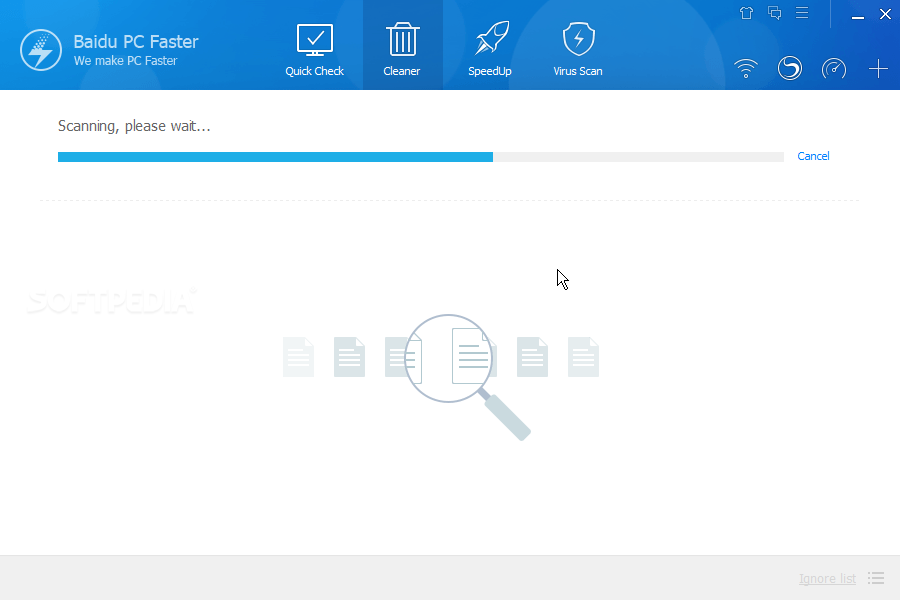The image size is (900, 600).
Task: Open the speedometer speed test tool
Action: [x=833, y=69]
